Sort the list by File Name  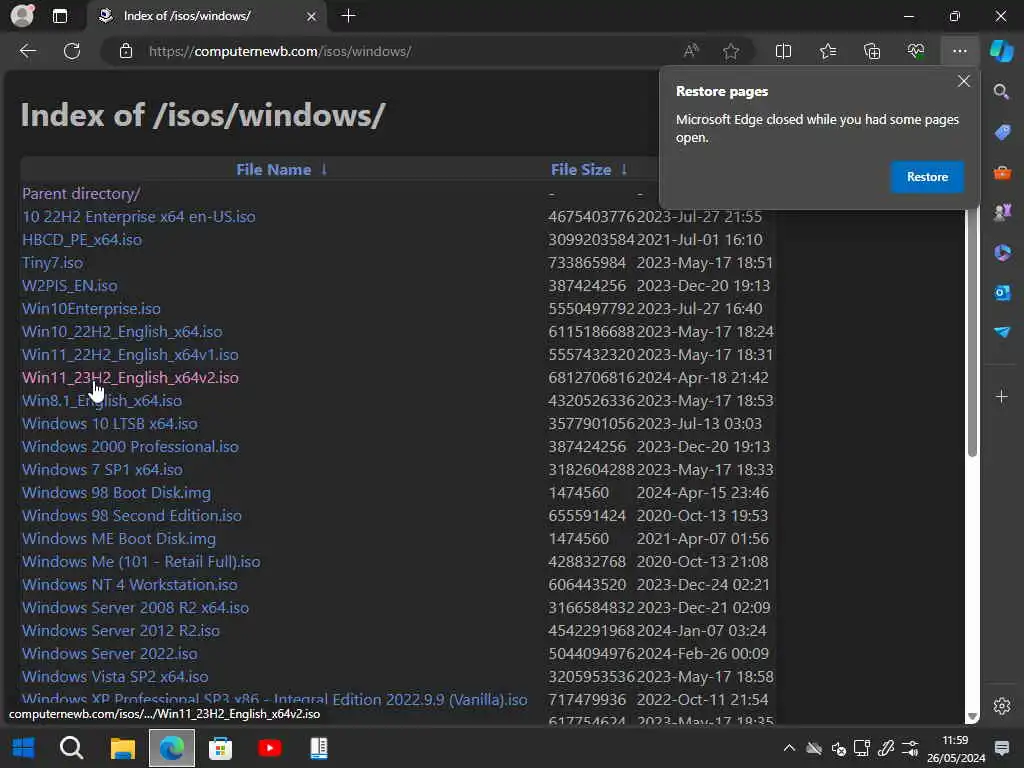coord(281,170)
